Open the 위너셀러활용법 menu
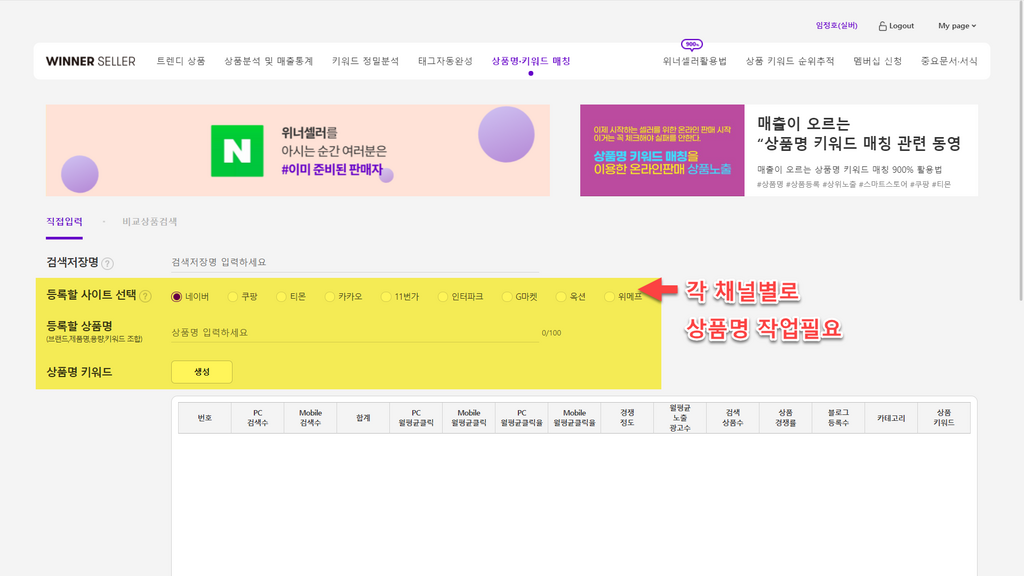Viewport: 1024px width, 576px height. pos(694,61)
